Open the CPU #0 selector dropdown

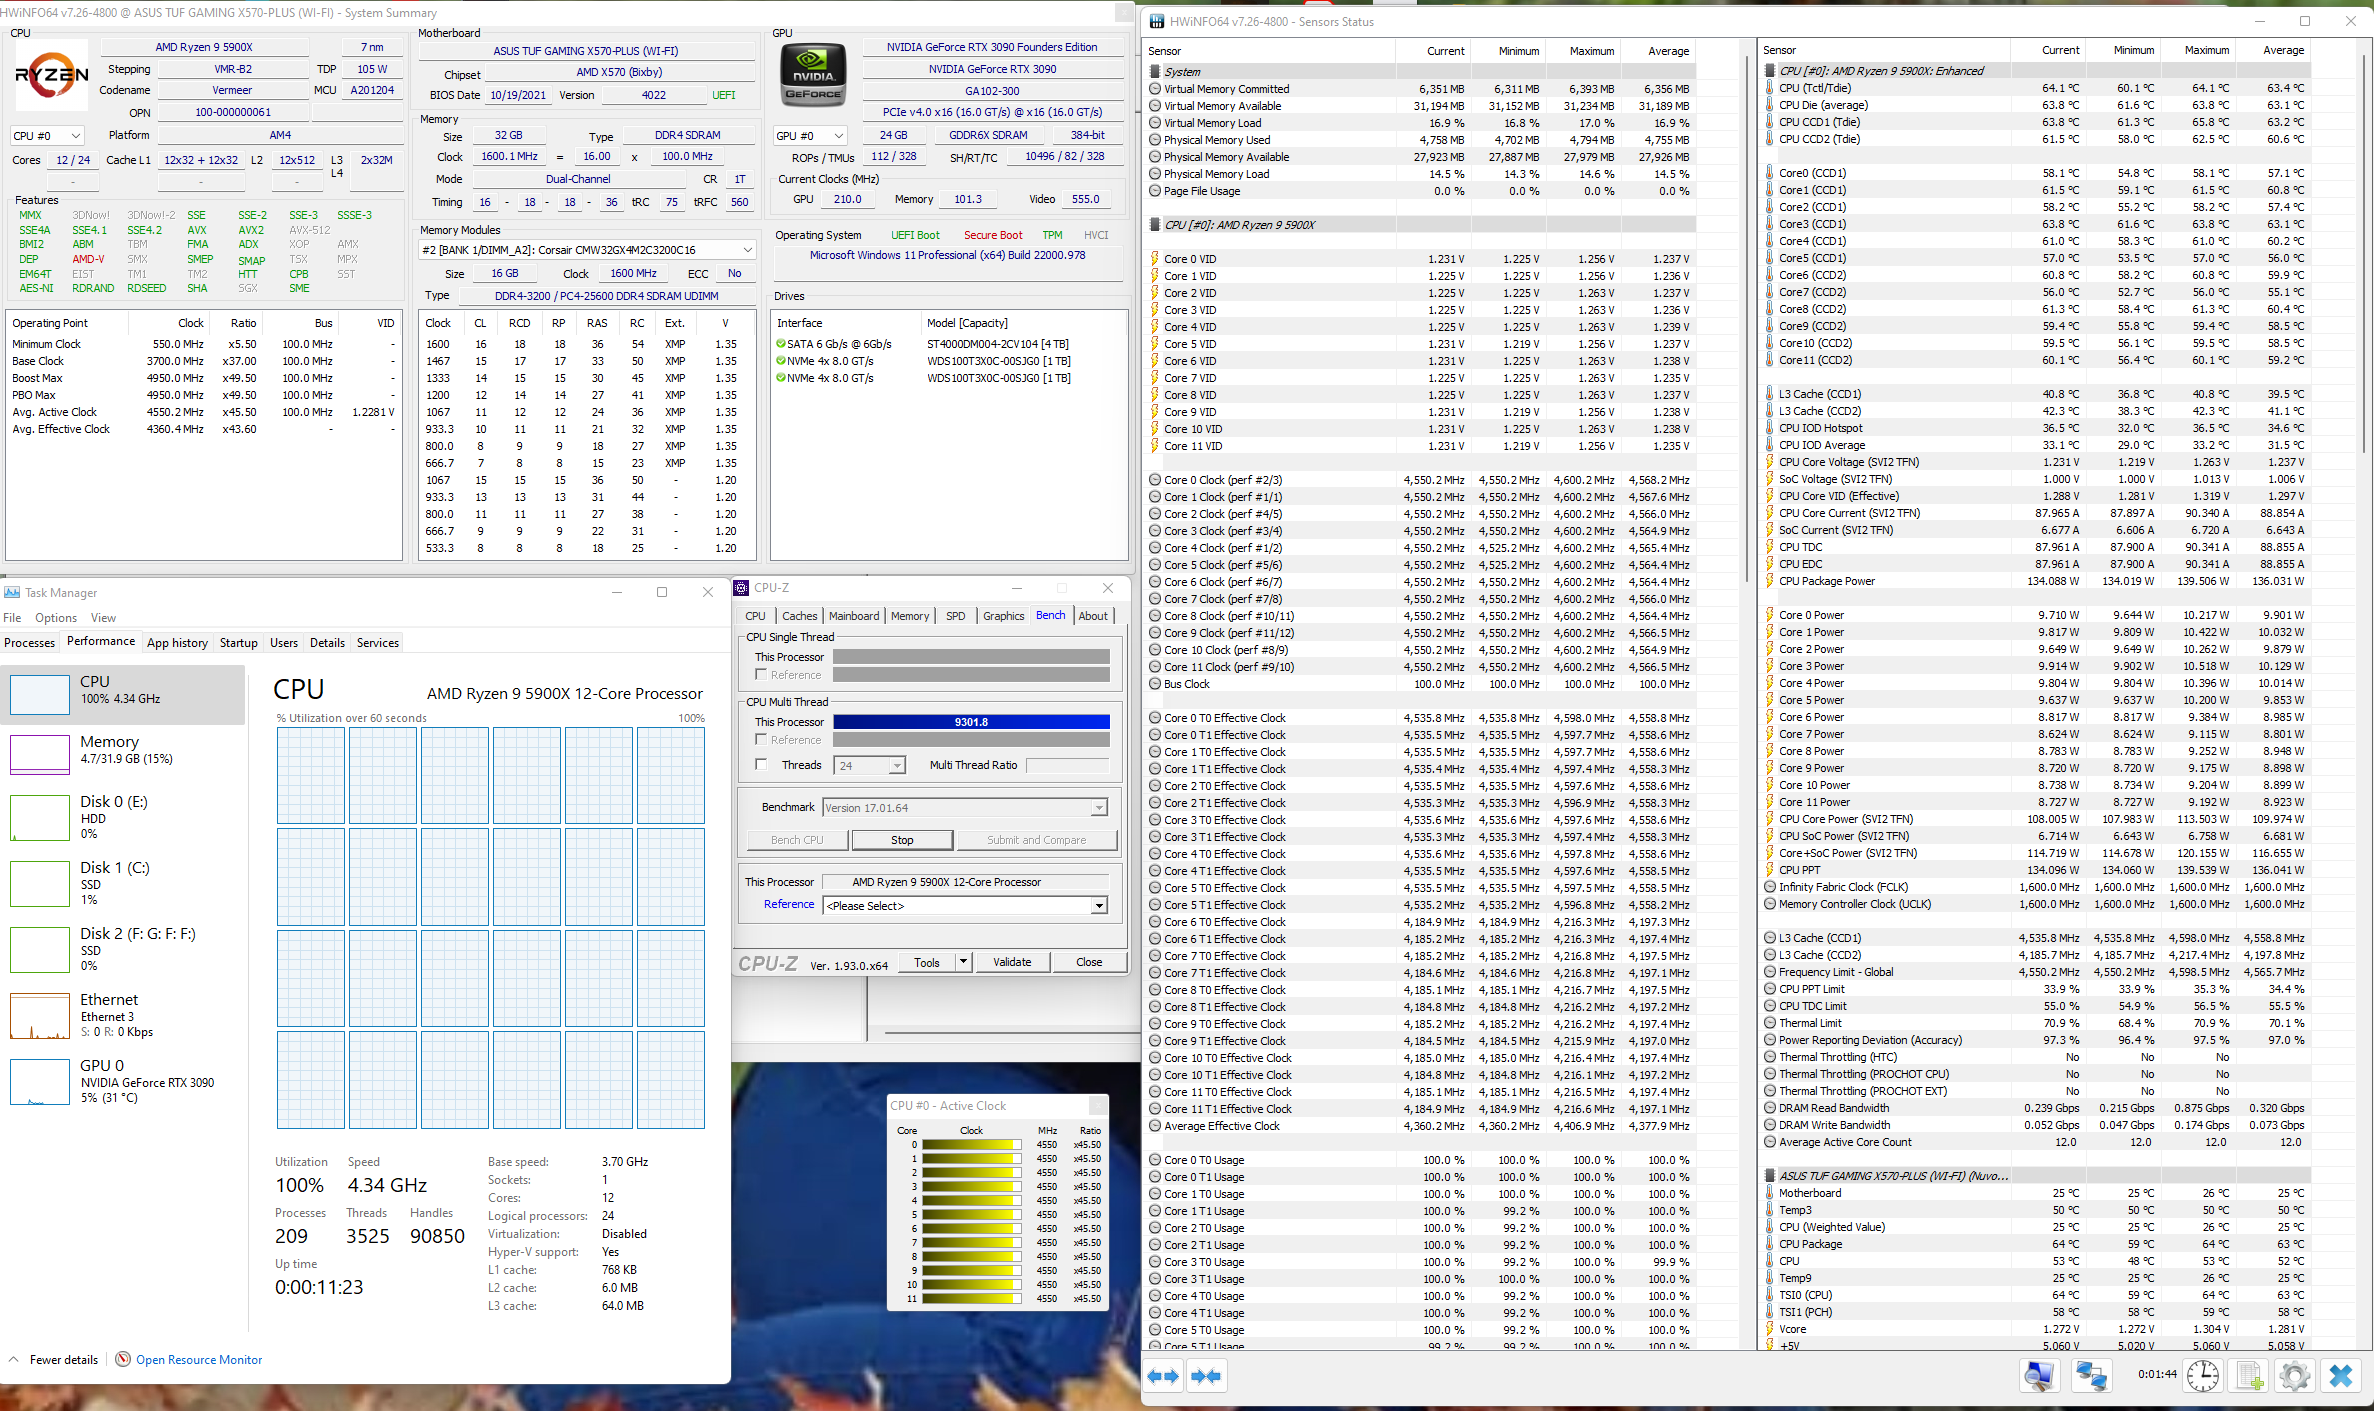47,135
